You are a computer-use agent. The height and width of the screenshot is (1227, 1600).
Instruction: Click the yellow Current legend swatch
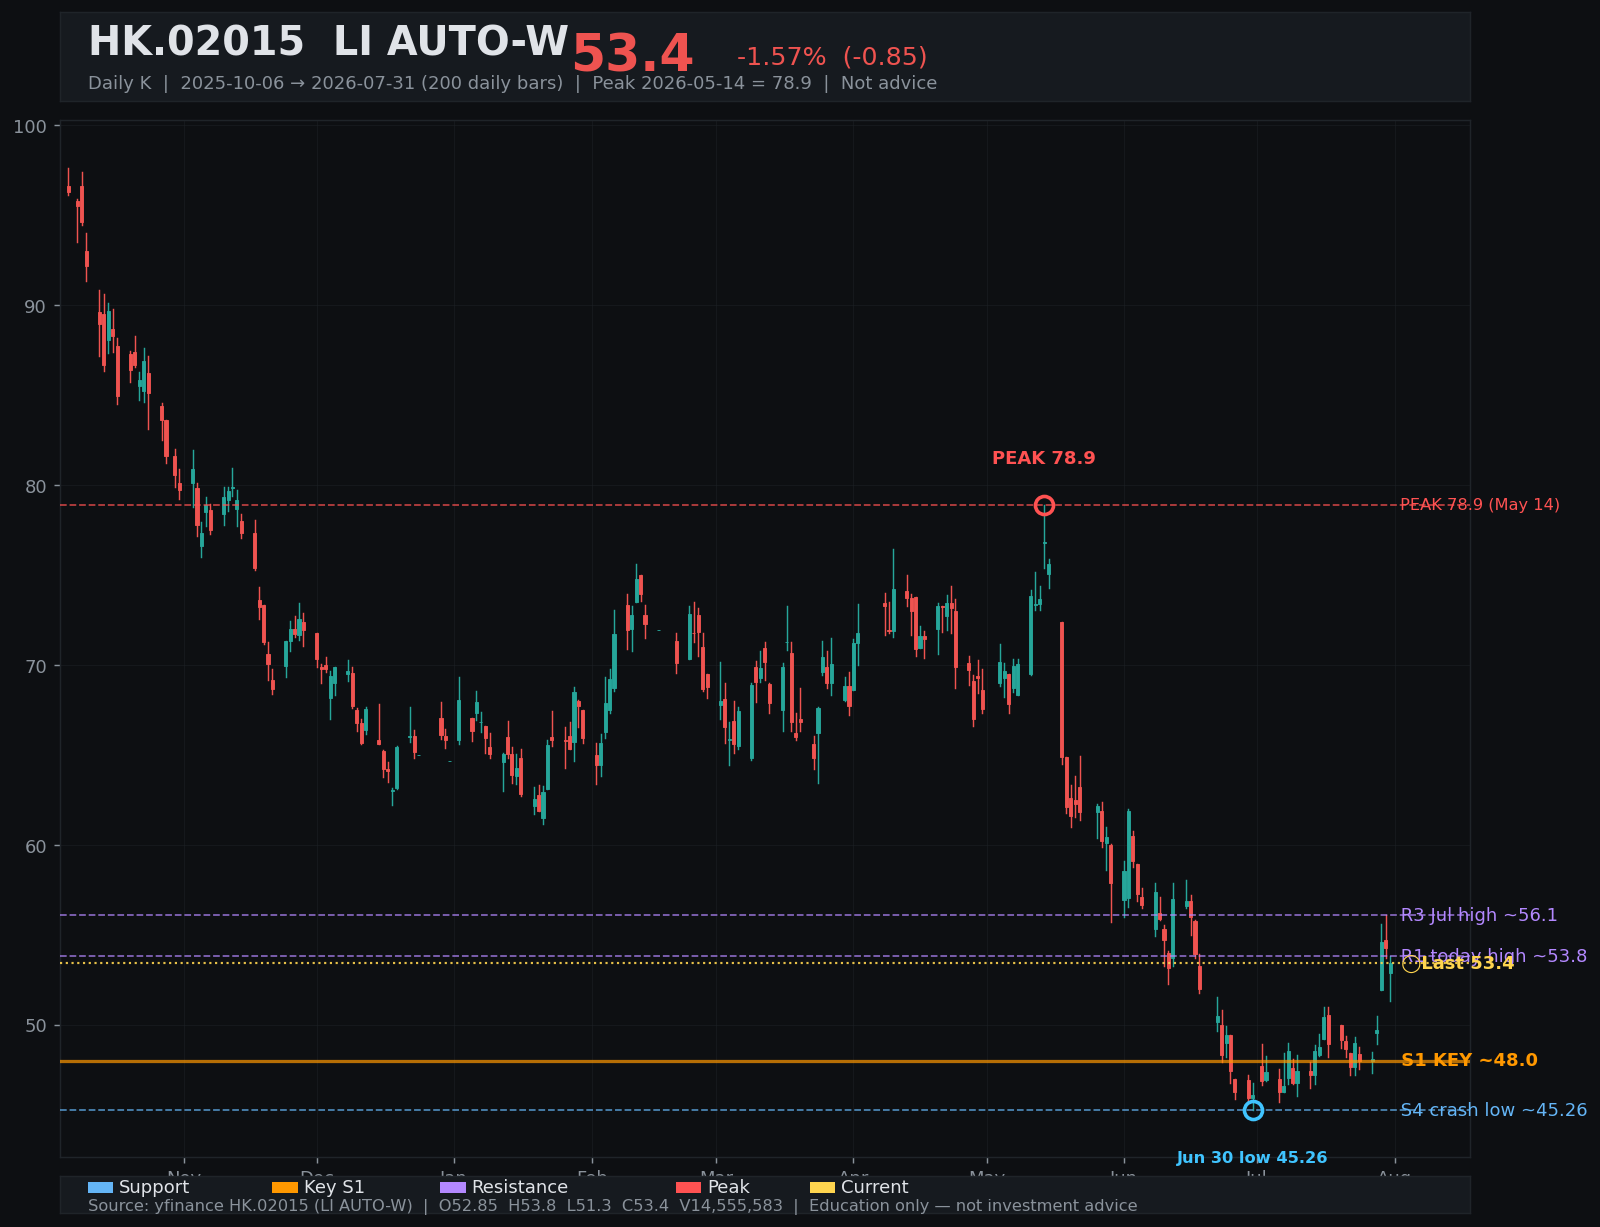pos(822,1187)
